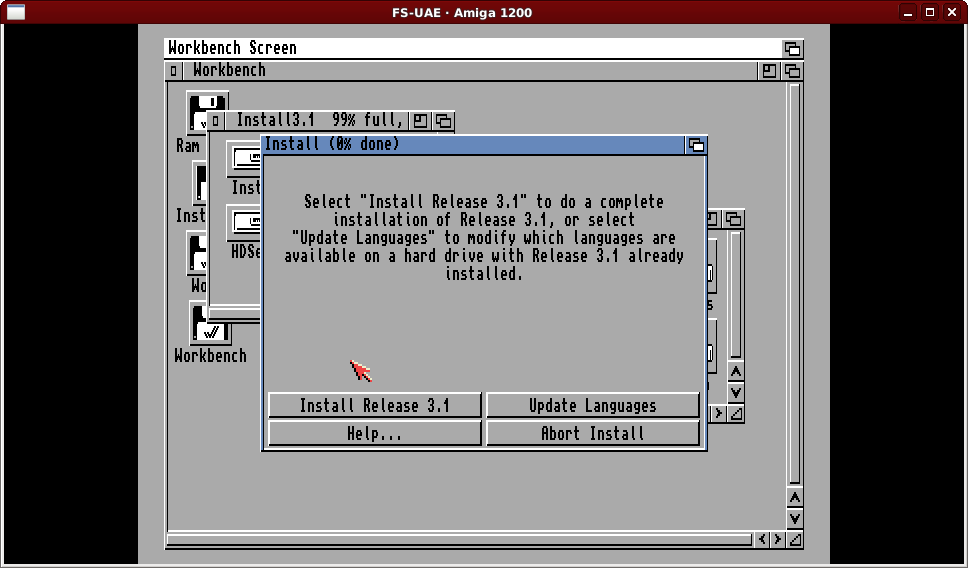Click vertical scrollbar of window behind the installer

click(x=735, y=295)
